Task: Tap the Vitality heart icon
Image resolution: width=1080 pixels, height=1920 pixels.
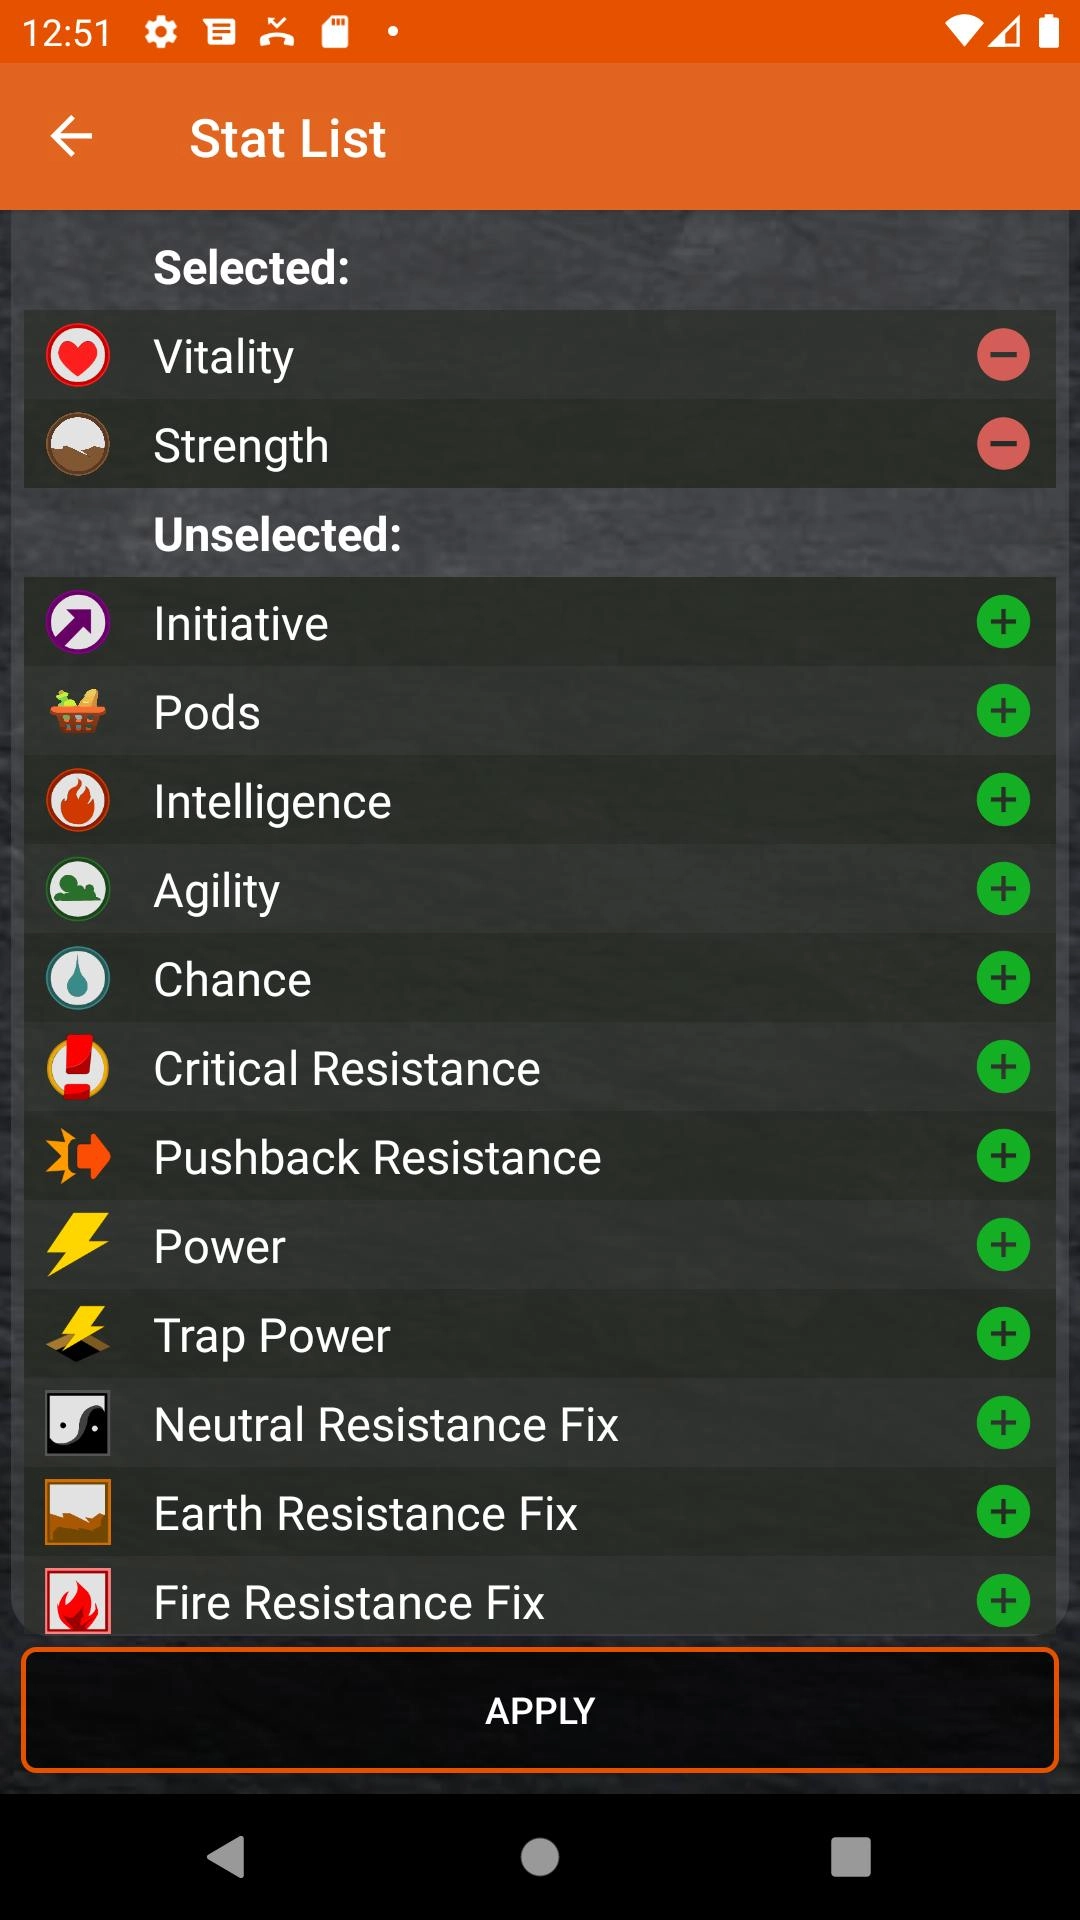Action: [78, 356]
